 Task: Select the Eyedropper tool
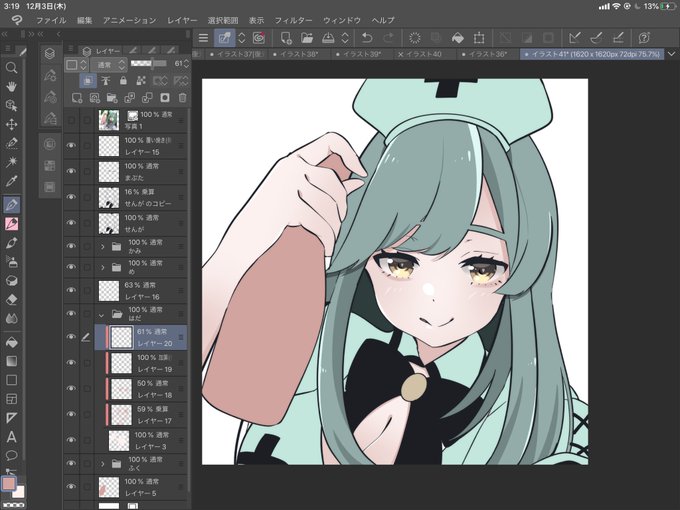(11, 181)
